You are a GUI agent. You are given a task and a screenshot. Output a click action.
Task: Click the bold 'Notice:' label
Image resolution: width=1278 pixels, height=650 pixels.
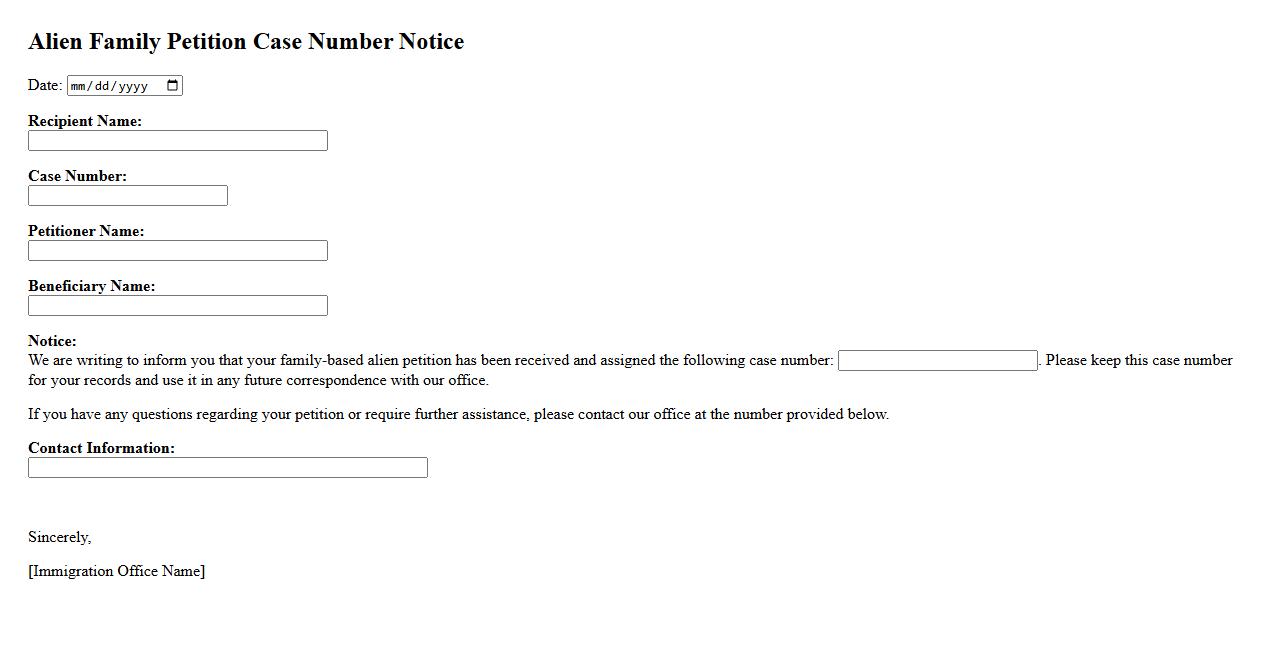(52, 341)
